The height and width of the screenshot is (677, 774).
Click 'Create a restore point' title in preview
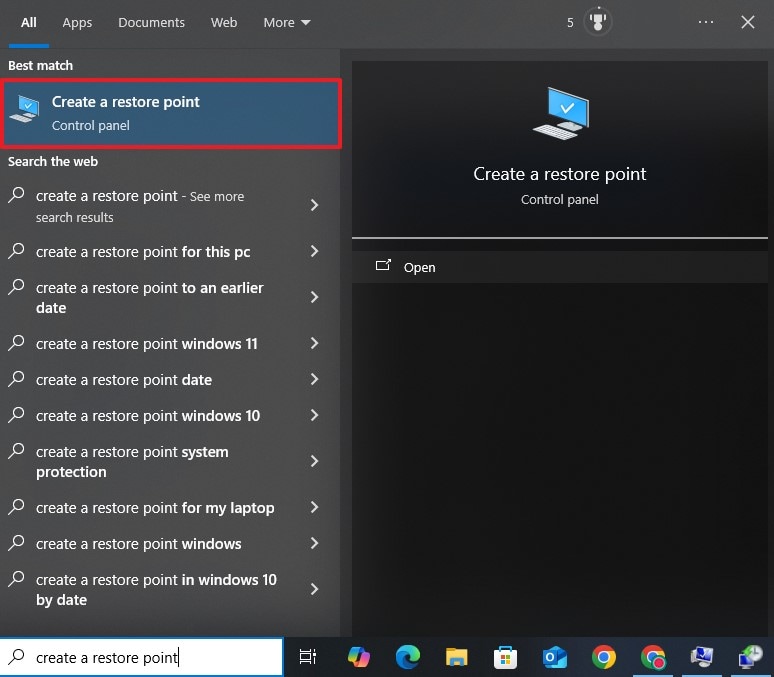[559, 174]
